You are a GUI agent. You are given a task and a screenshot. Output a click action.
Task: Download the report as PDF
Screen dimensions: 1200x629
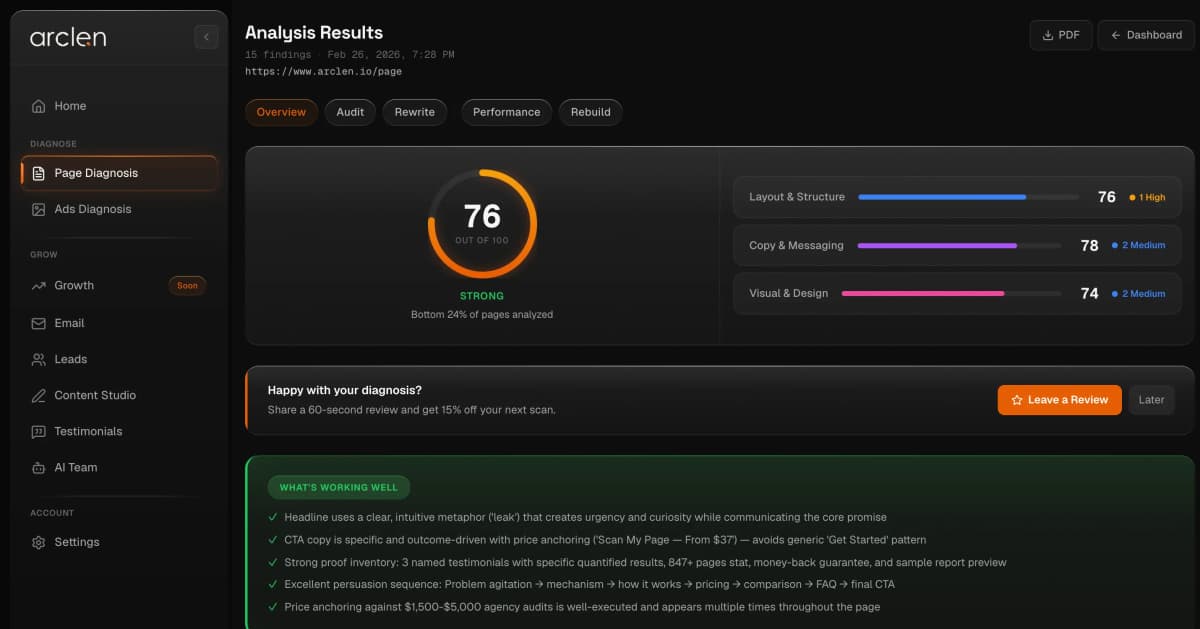click(x=1061, y=34)
